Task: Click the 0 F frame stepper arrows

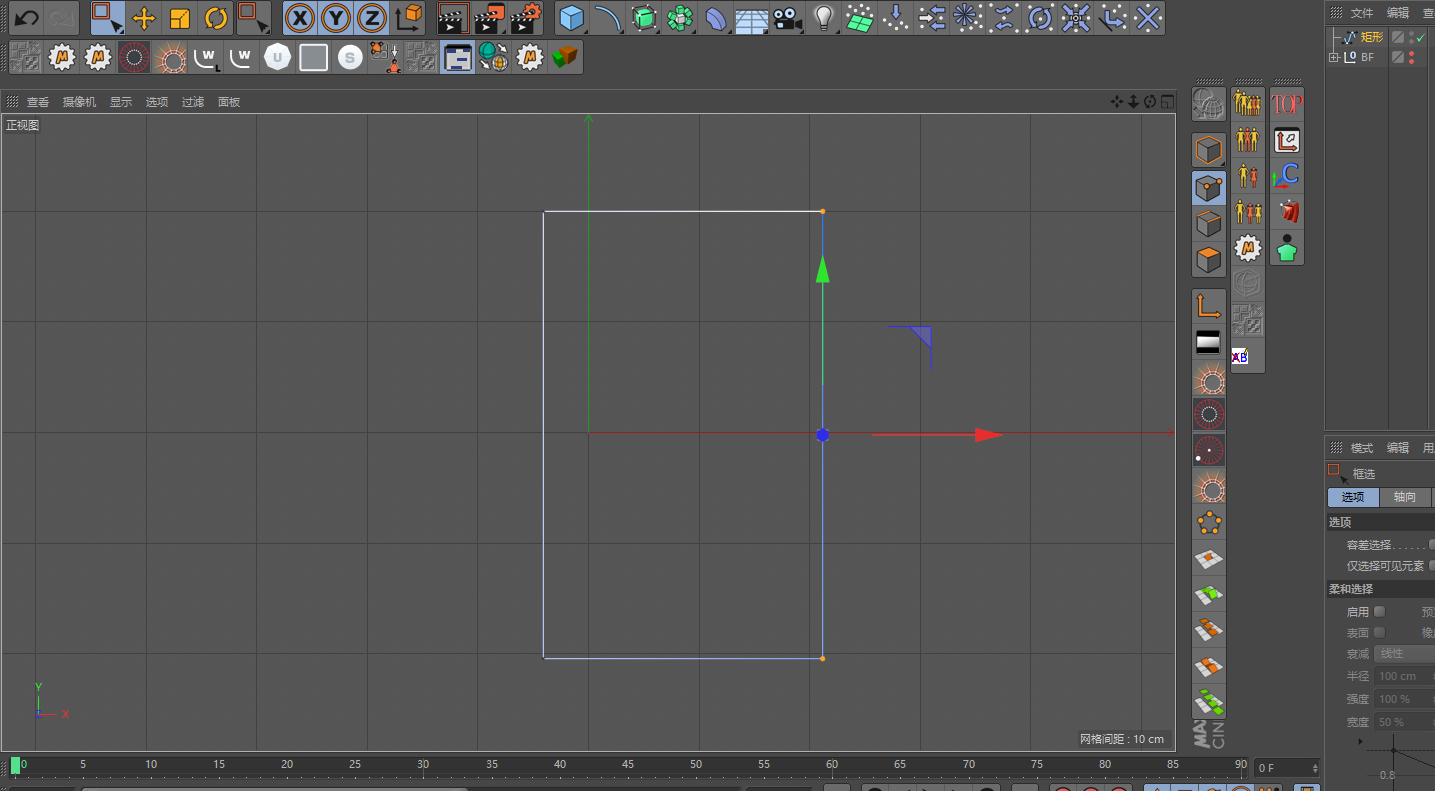Action: point(1315,768)
